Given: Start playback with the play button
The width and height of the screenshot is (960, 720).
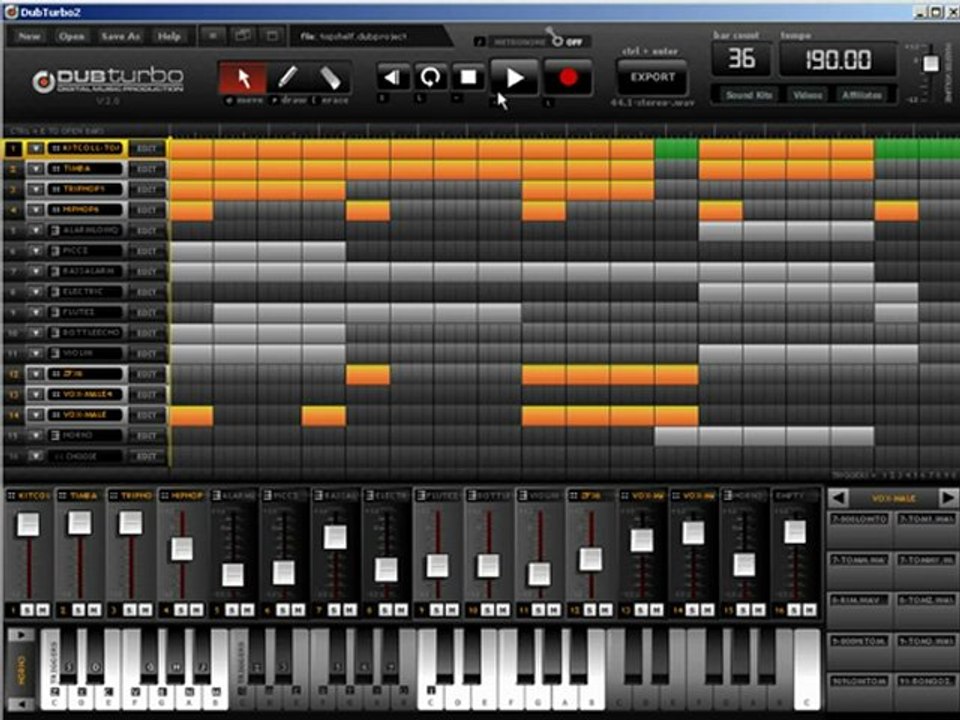Looking at the screenshot, I should 514,78.
